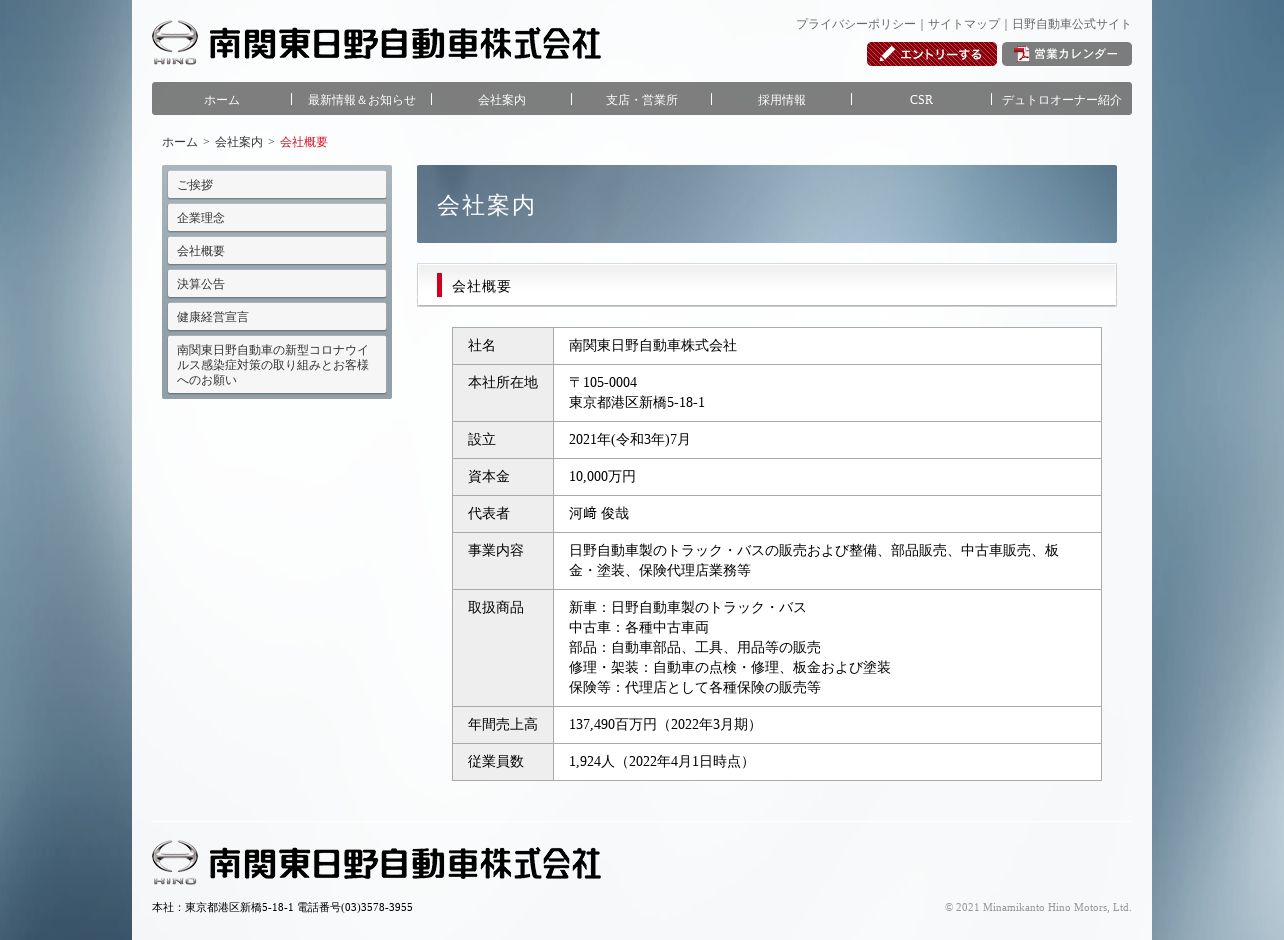Open the サイトマップ link

964,24
